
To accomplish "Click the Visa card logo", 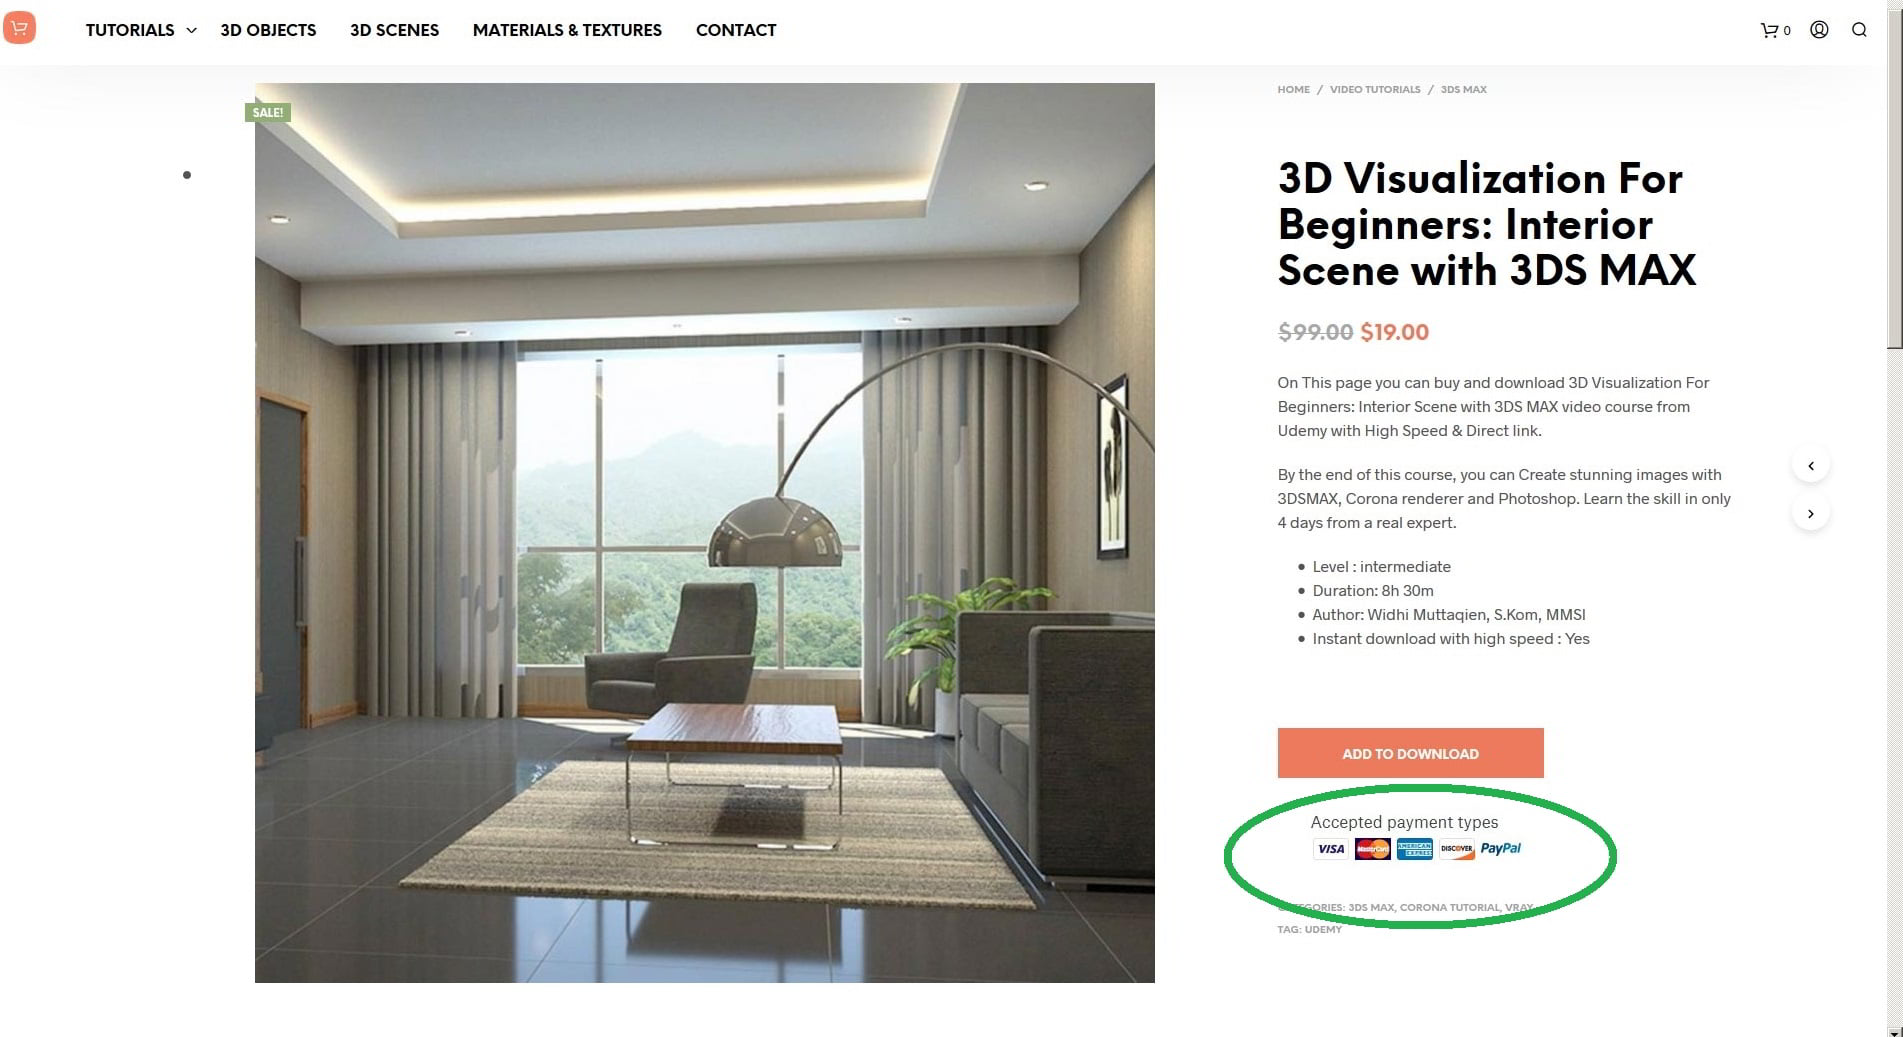I will (x=1331, y=849).
